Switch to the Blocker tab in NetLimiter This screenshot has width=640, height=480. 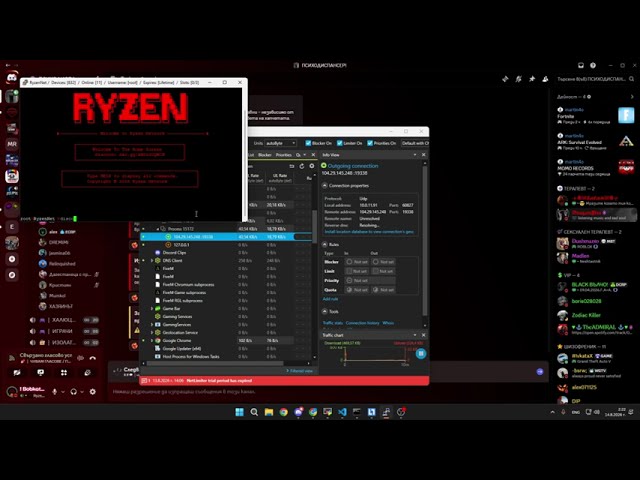click(x=264, y=155)
